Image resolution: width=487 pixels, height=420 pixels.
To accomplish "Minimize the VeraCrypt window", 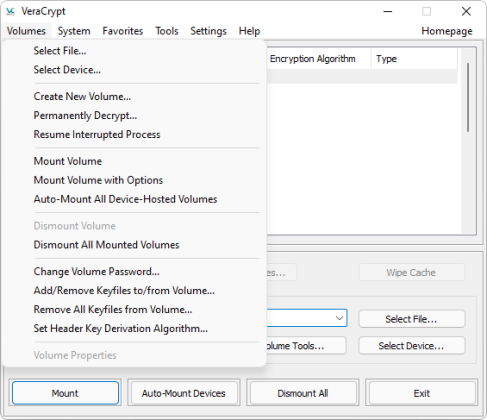I will point(388,11).
